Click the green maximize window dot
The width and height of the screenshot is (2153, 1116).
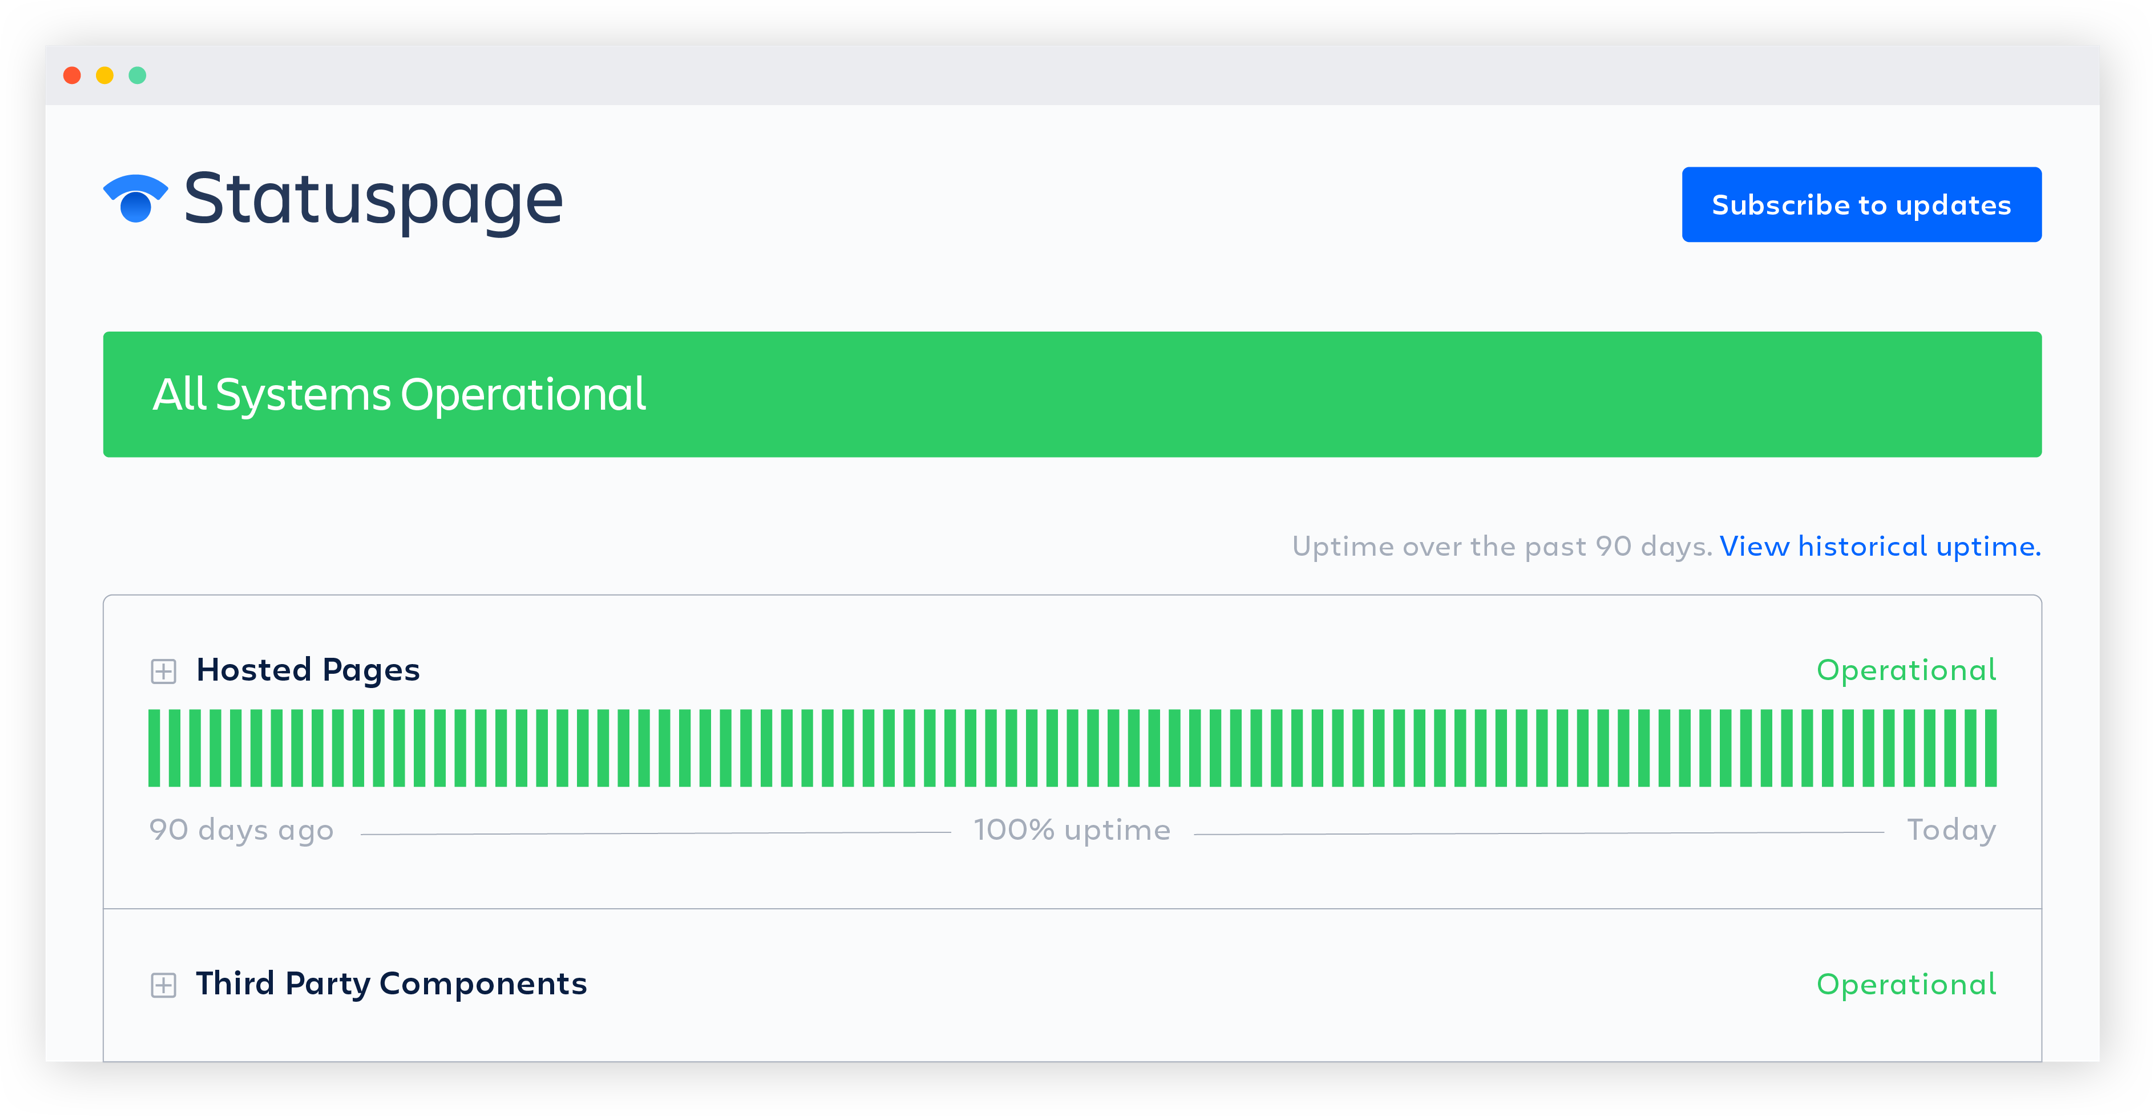pyautogui.click(x=138, y=75)
